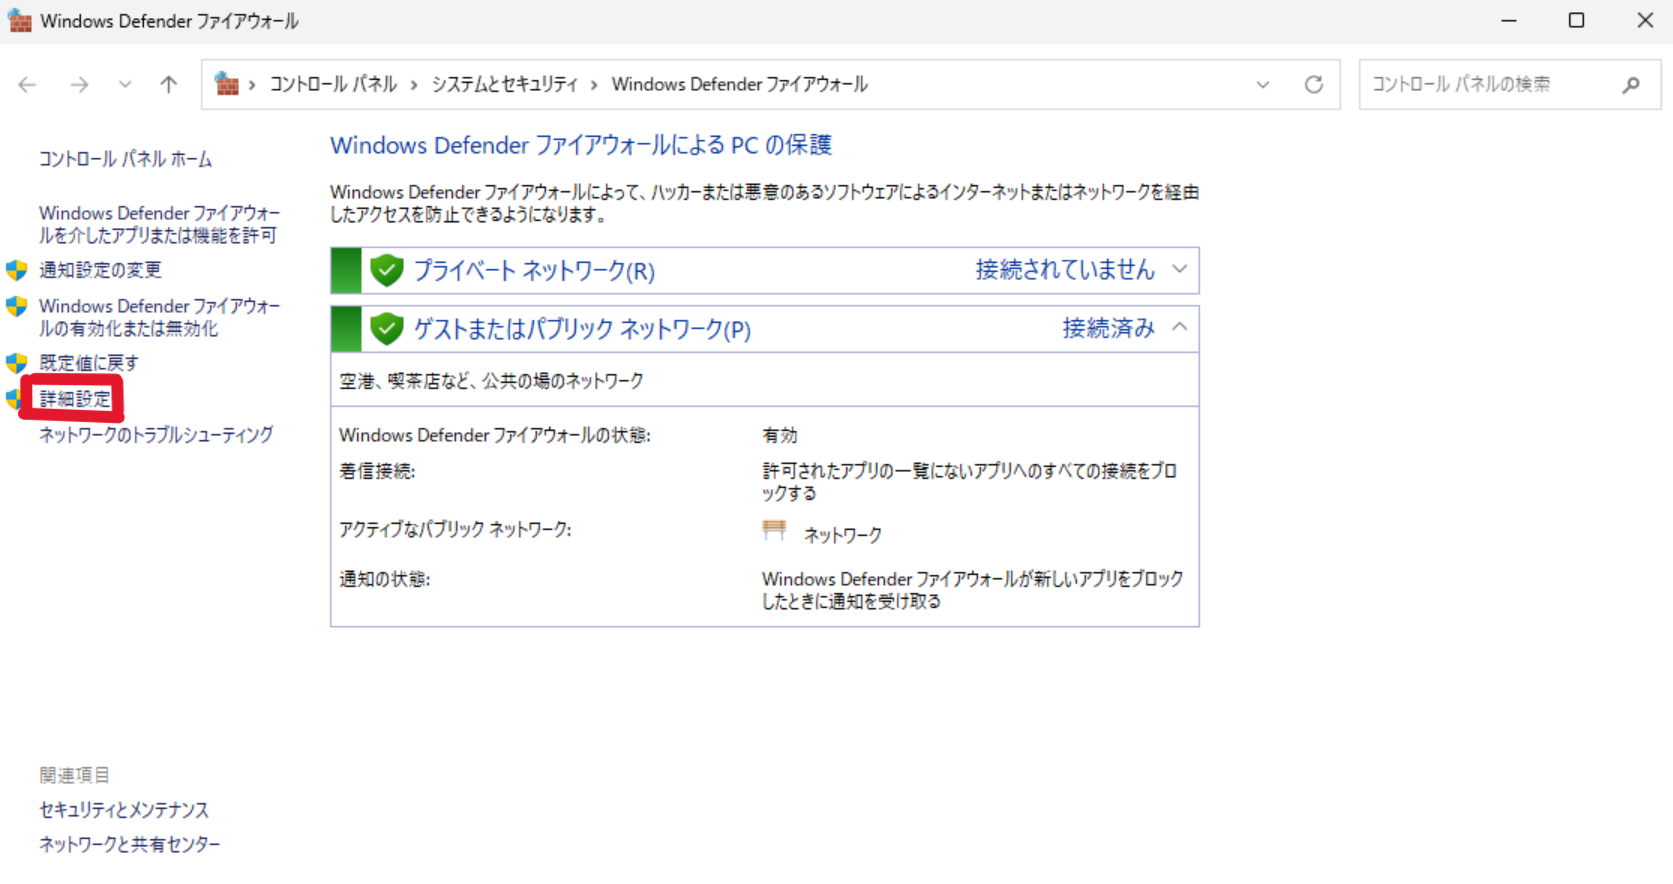Viewport: 1673px width, 884px height.
Task: Select コントロール パネル in breadcrumb path
Action: click(333, 85)
